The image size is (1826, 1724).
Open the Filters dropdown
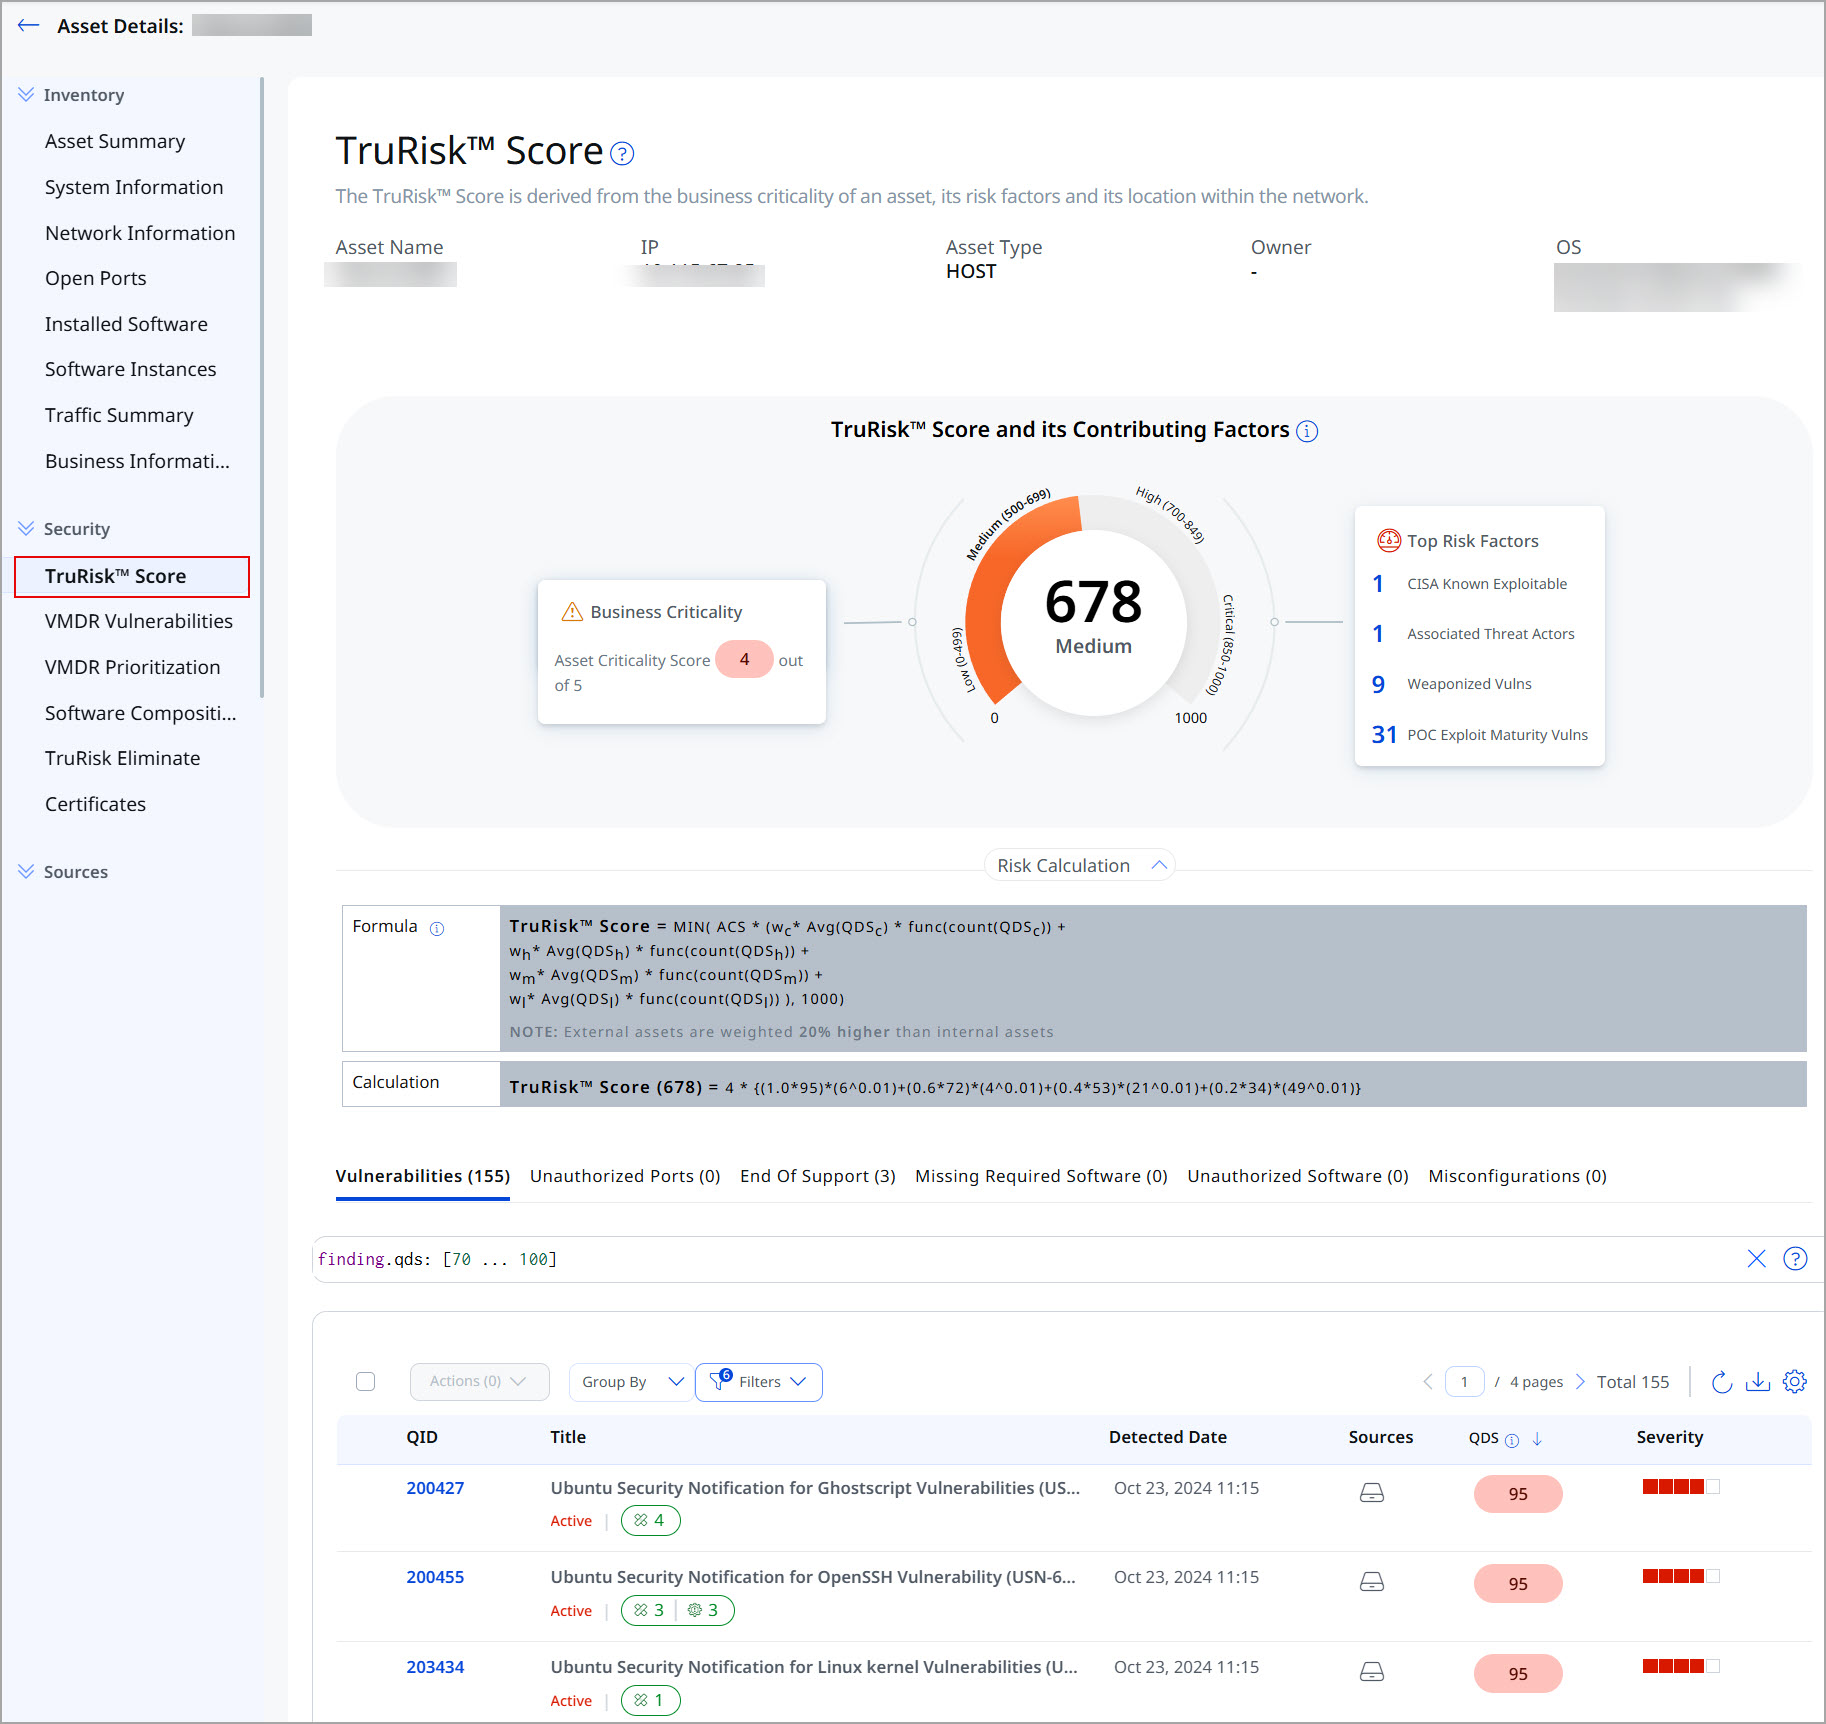(x=759, y=1382)
